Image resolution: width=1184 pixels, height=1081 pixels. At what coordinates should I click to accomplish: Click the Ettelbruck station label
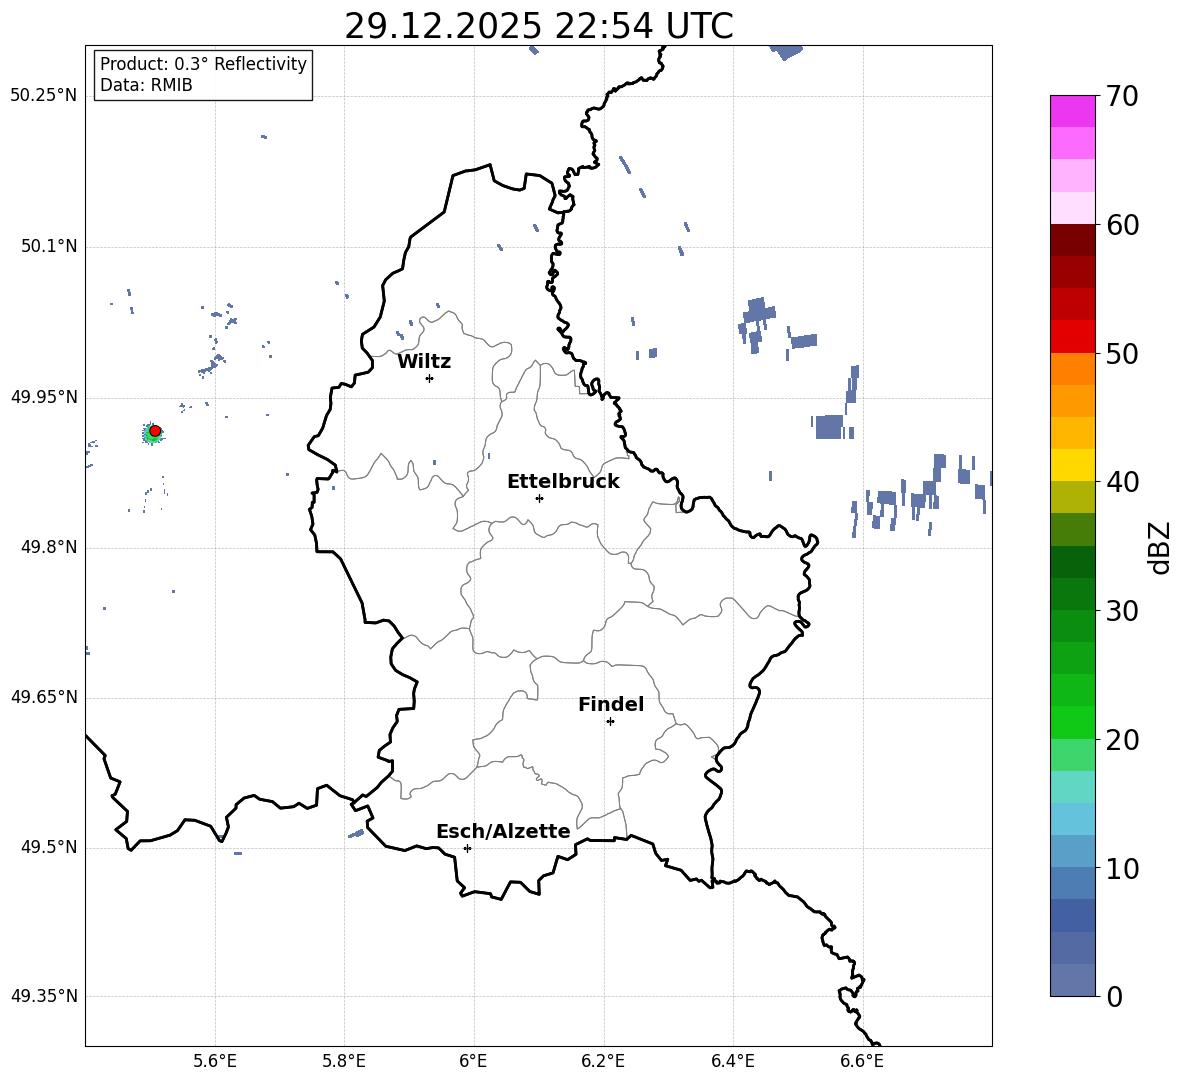click(x=563, y=482)
